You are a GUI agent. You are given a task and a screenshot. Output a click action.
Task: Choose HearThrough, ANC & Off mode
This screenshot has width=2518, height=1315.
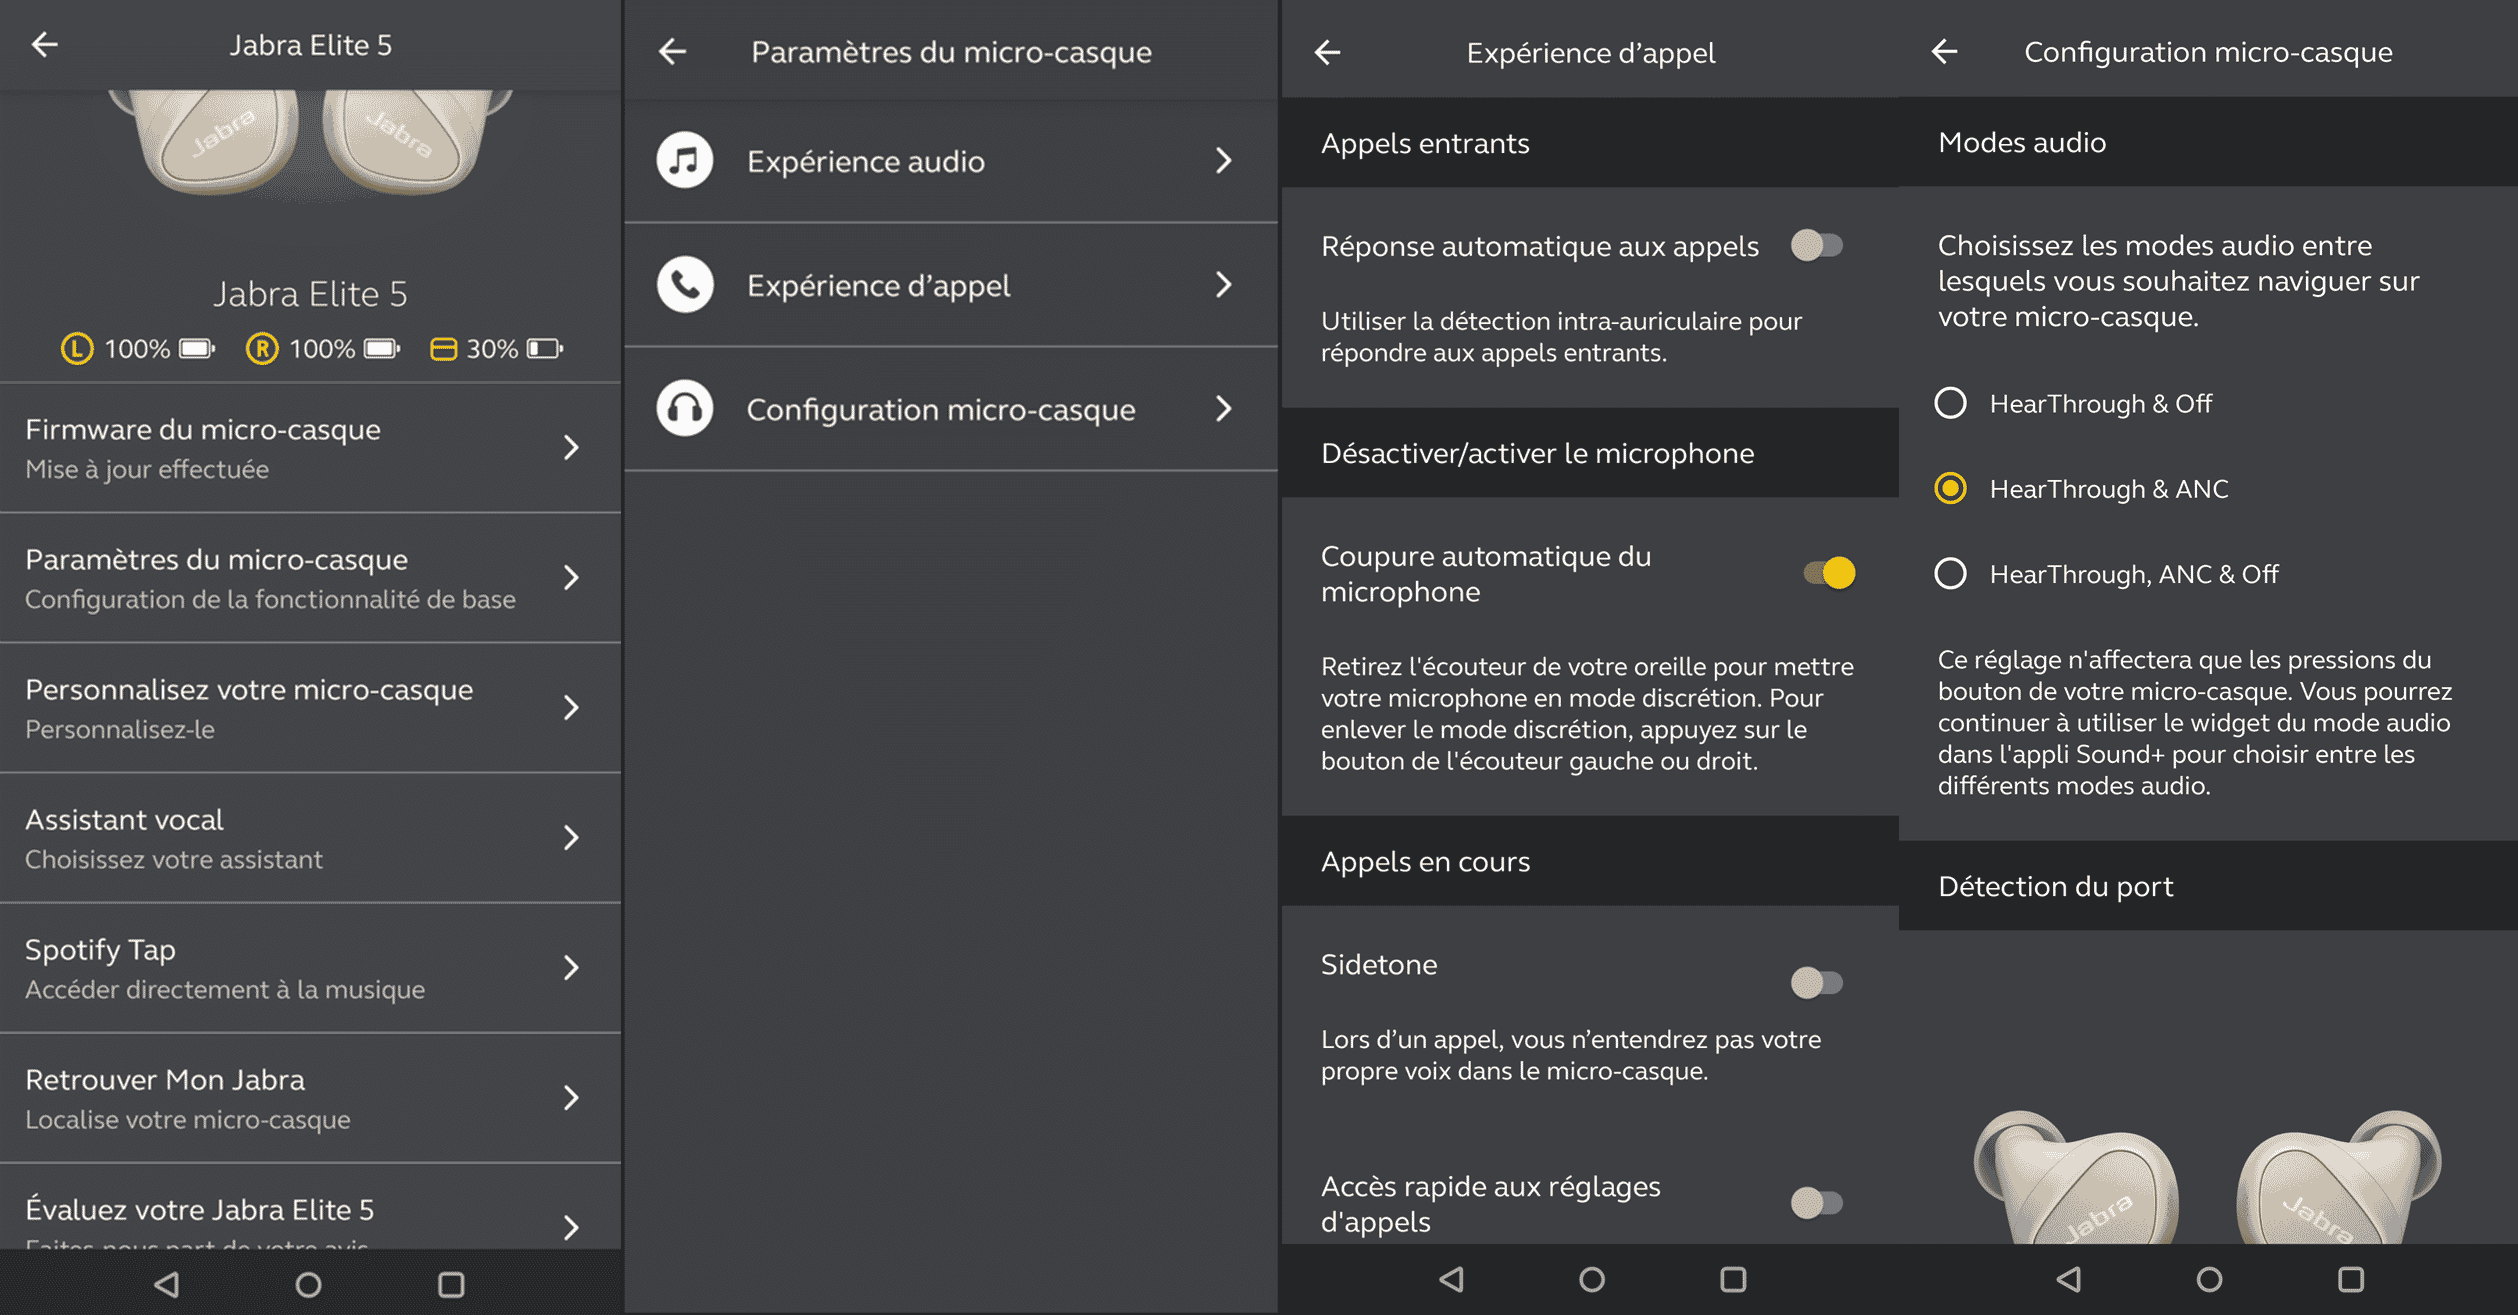pos(1950,574)
